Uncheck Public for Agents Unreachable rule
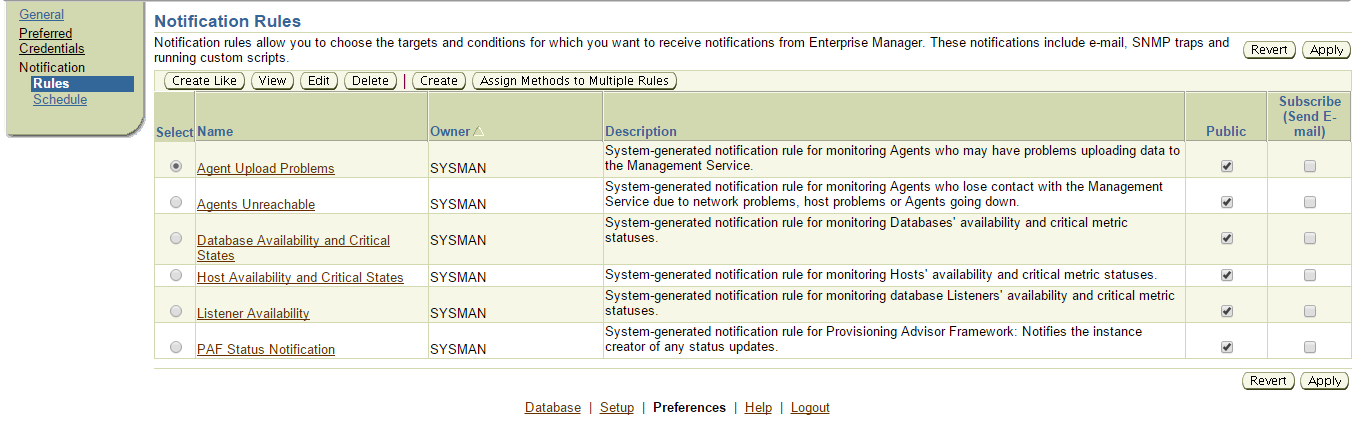Screen dimensions: 1354x421 [x=1227, y=202]
